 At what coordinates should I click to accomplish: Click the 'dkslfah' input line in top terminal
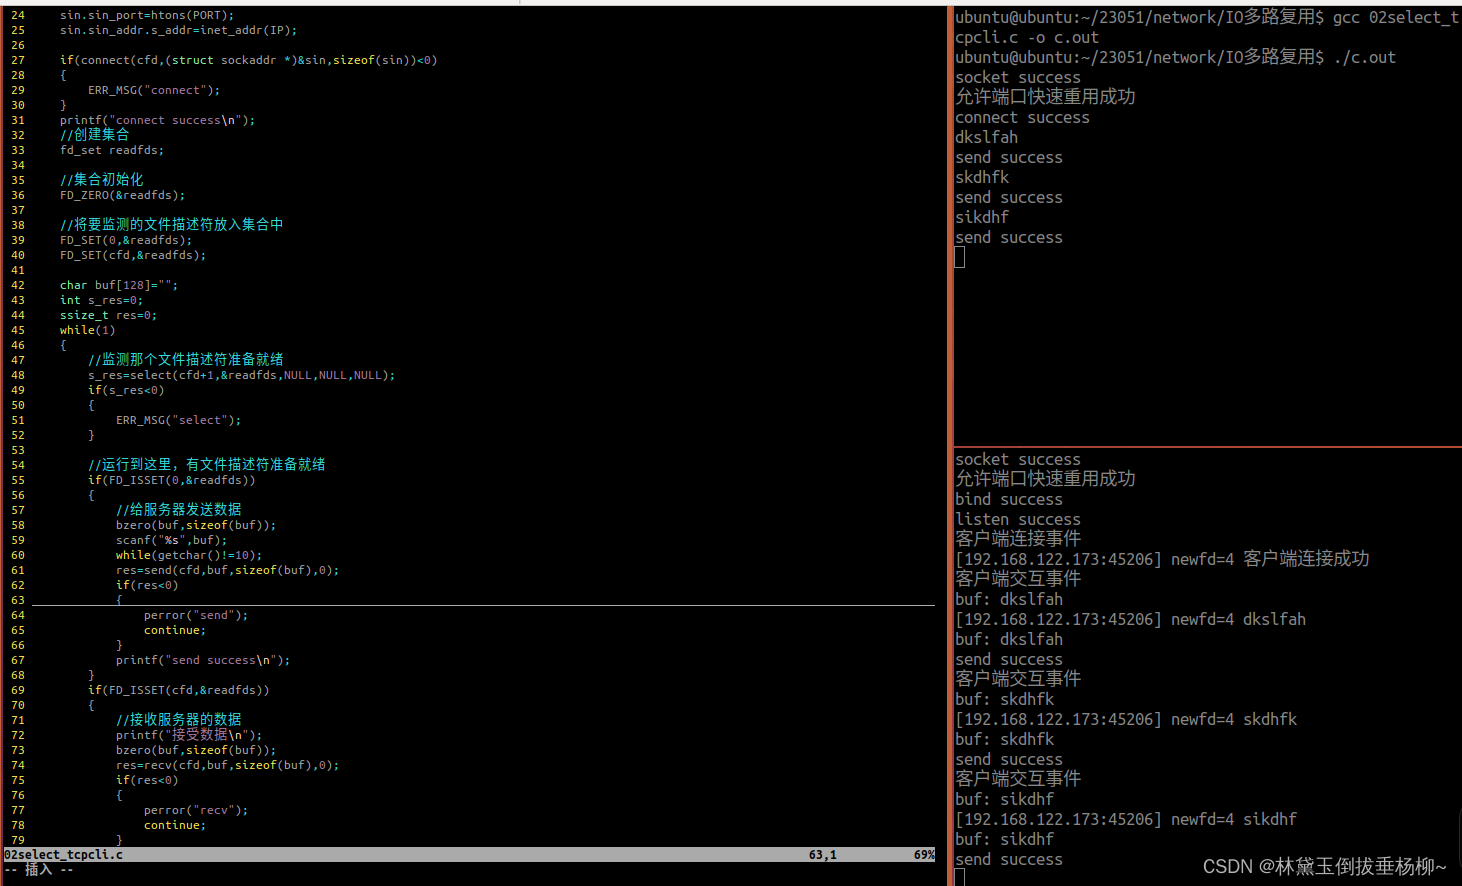pos(986,137)
